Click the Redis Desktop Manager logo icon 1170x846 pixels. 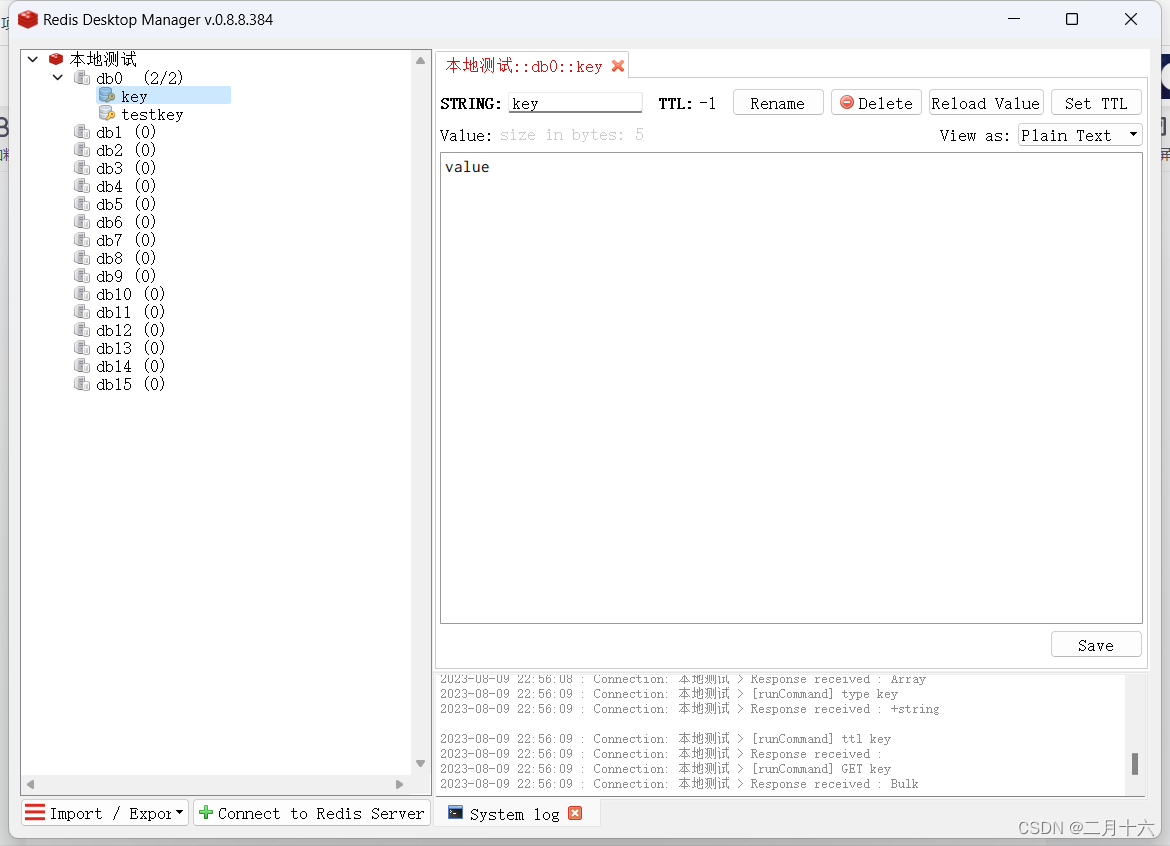28,19
